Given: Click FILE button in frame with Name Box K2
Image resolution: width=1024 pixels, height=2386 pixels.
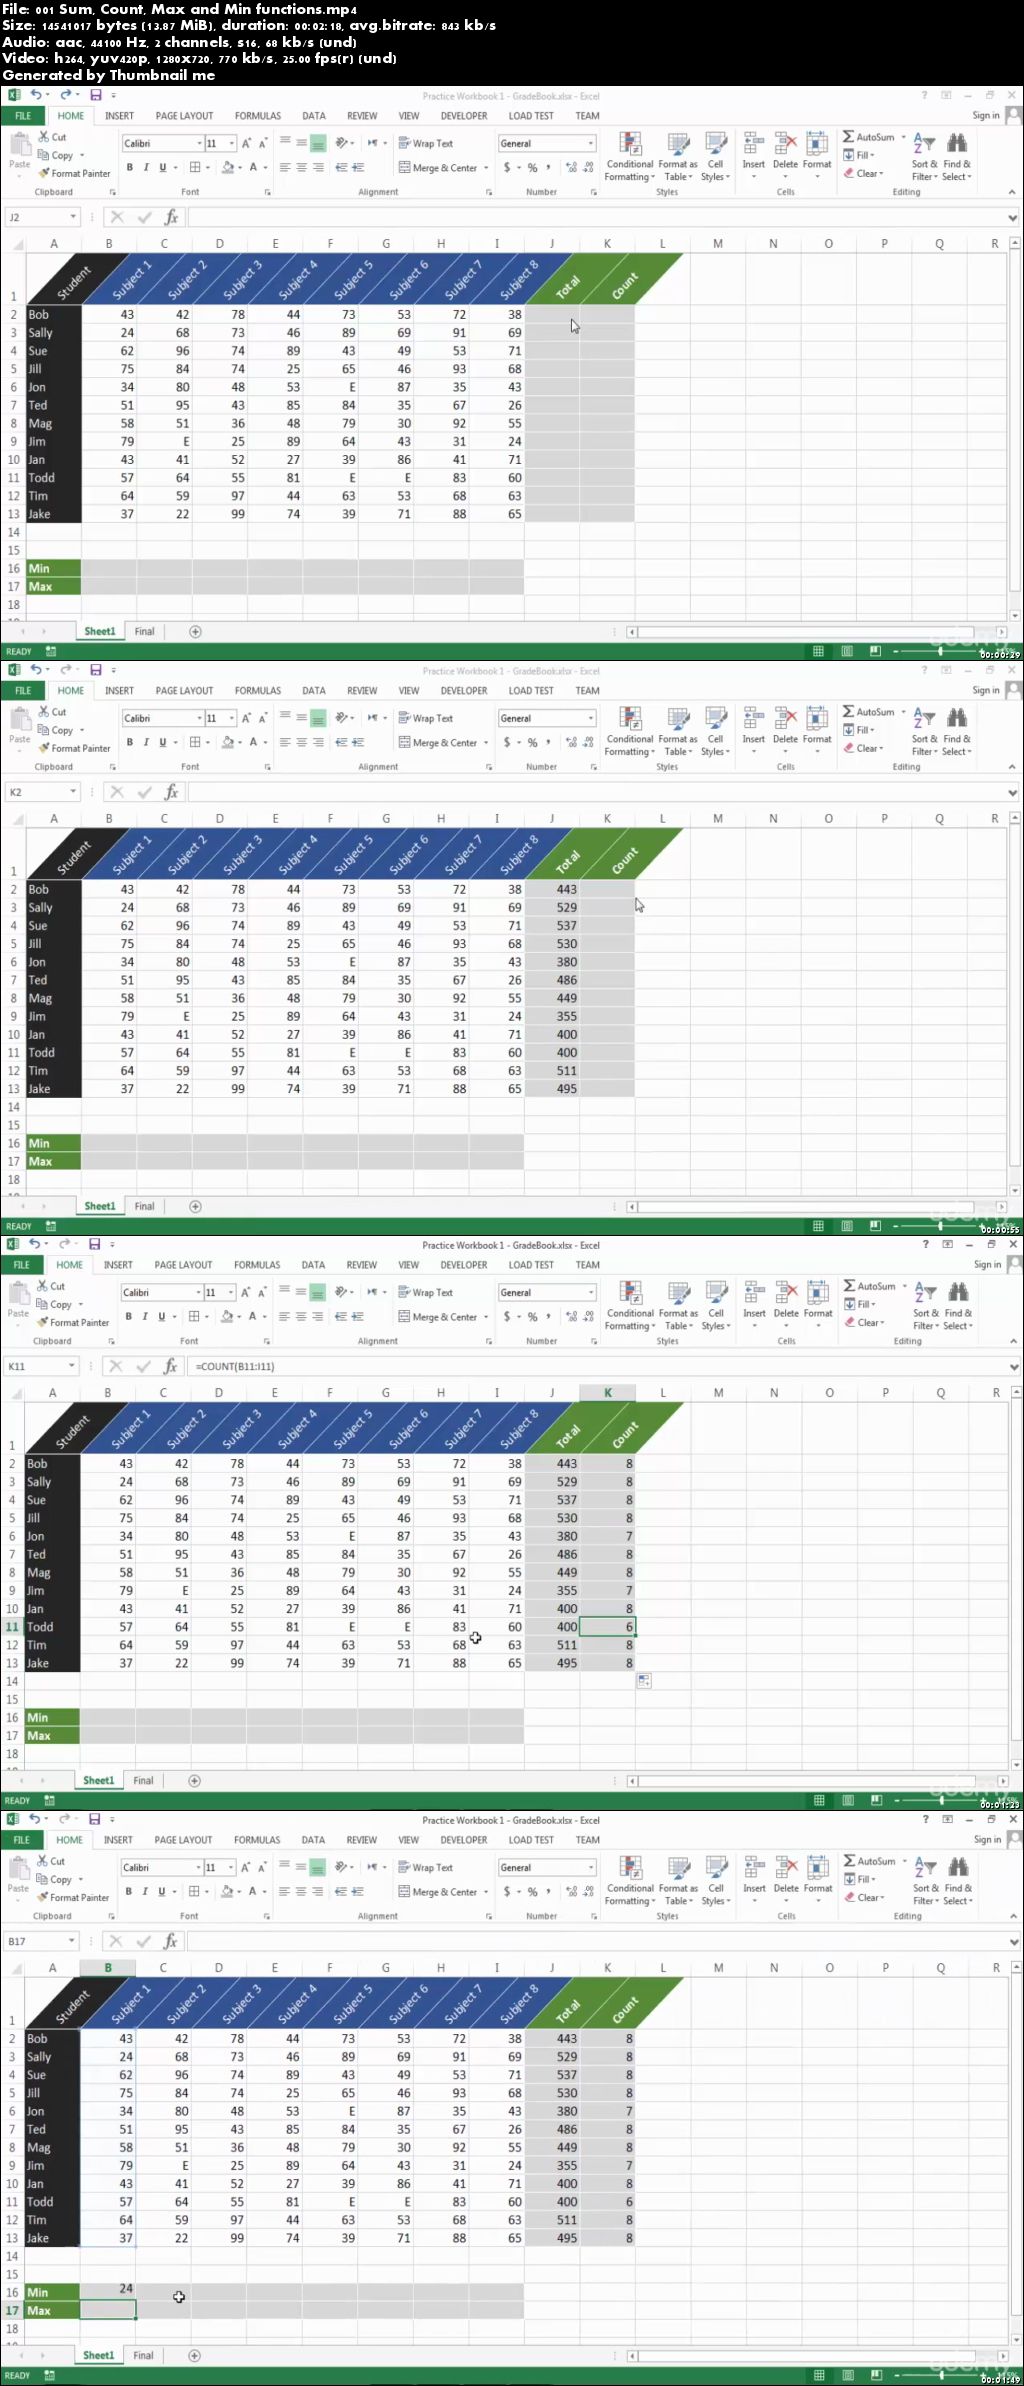Looking at the screenshot, I should coord(23,690).
